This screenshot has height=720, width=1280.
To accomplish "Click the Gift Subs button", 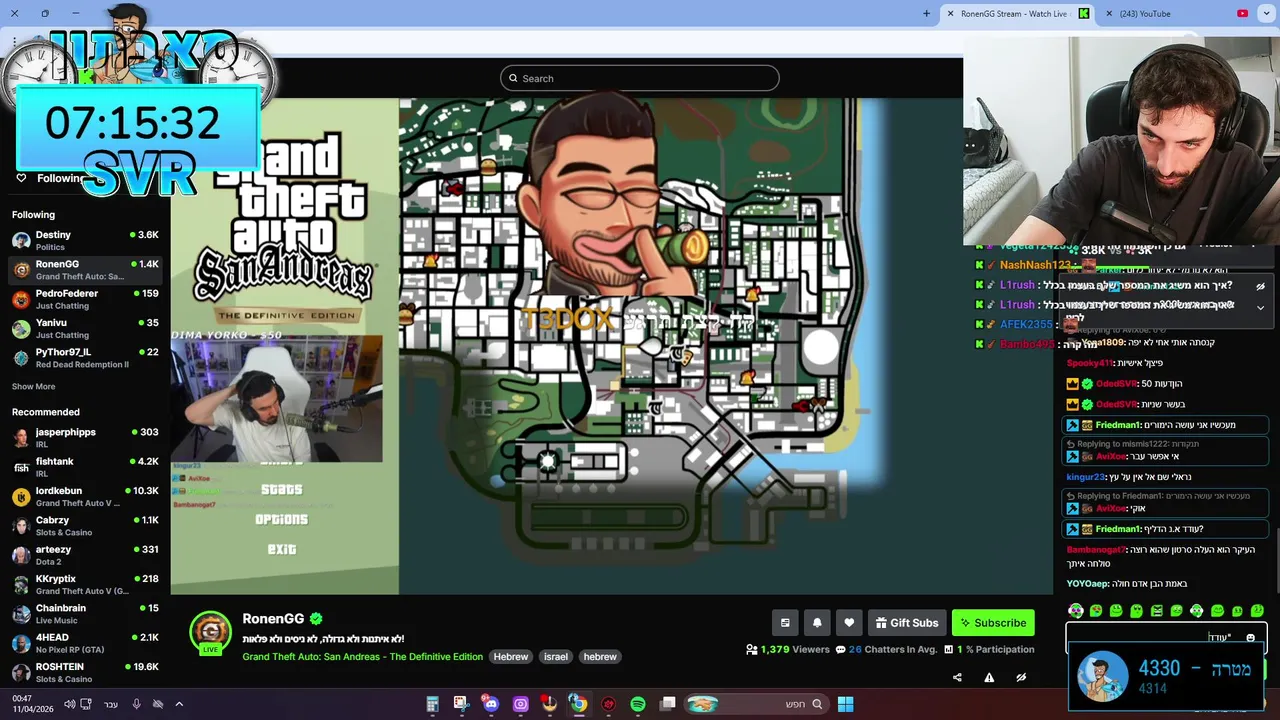I will coord(907,623).
